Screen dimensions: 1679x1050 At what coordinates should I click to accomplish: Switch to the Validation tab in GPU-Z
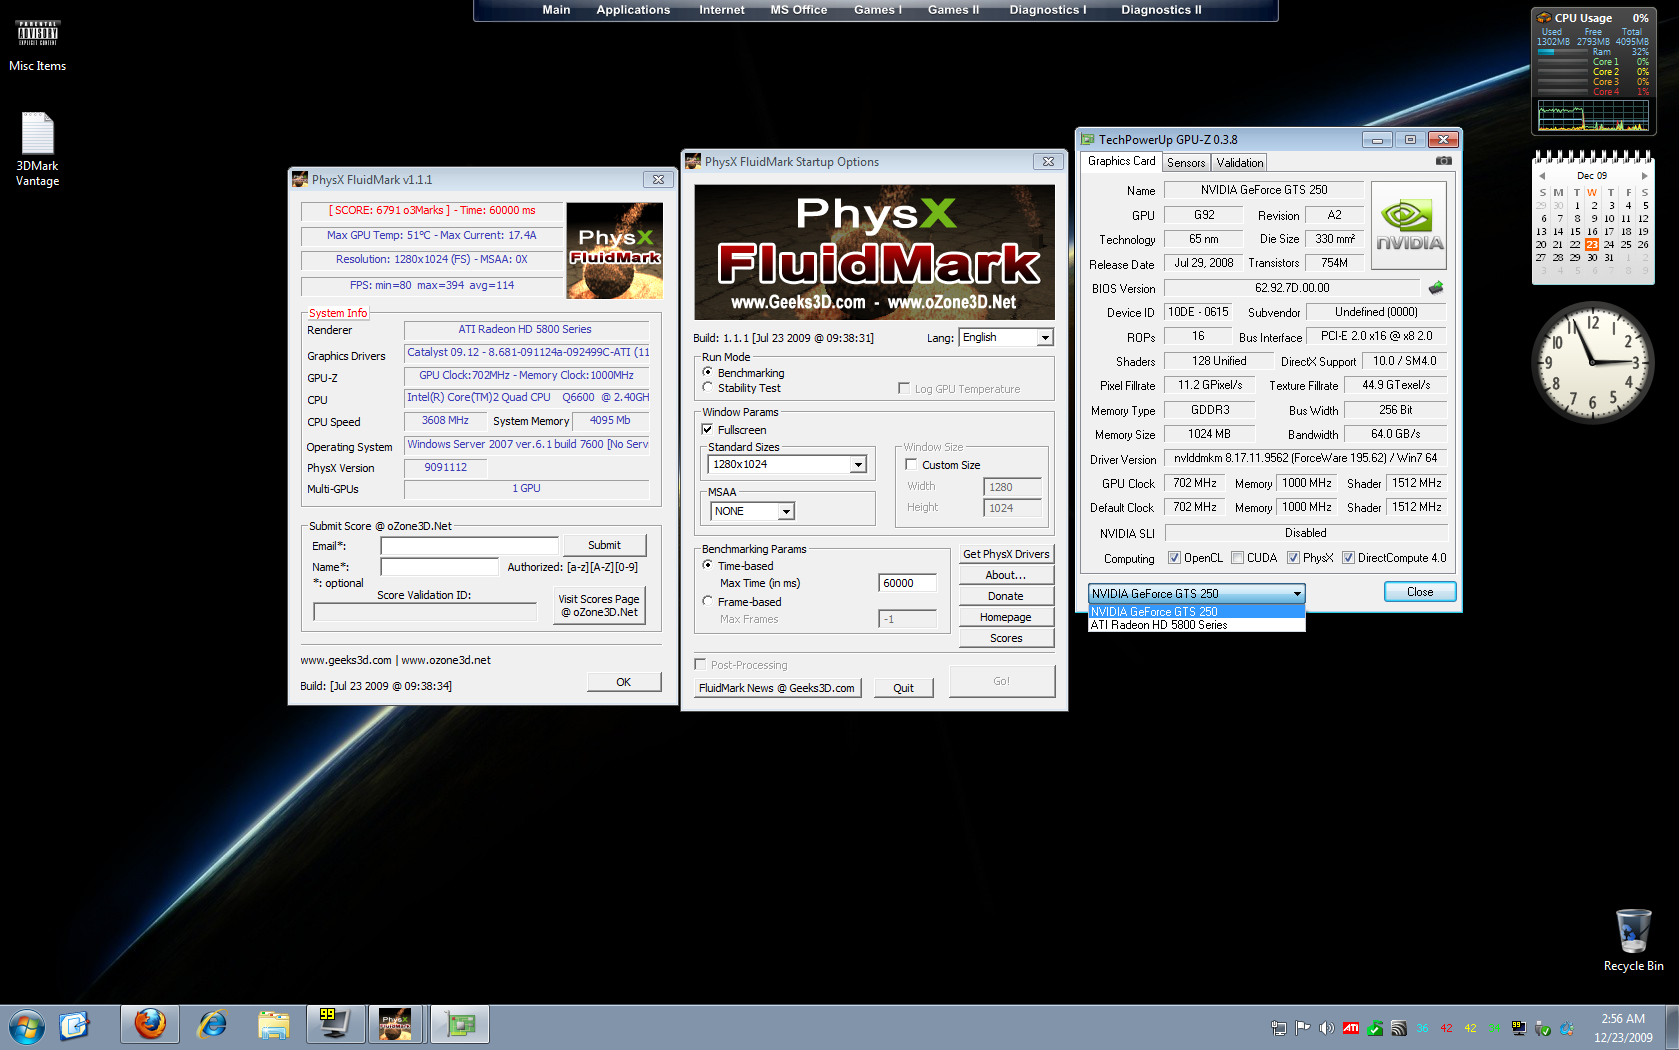[x=1240, y=162]
